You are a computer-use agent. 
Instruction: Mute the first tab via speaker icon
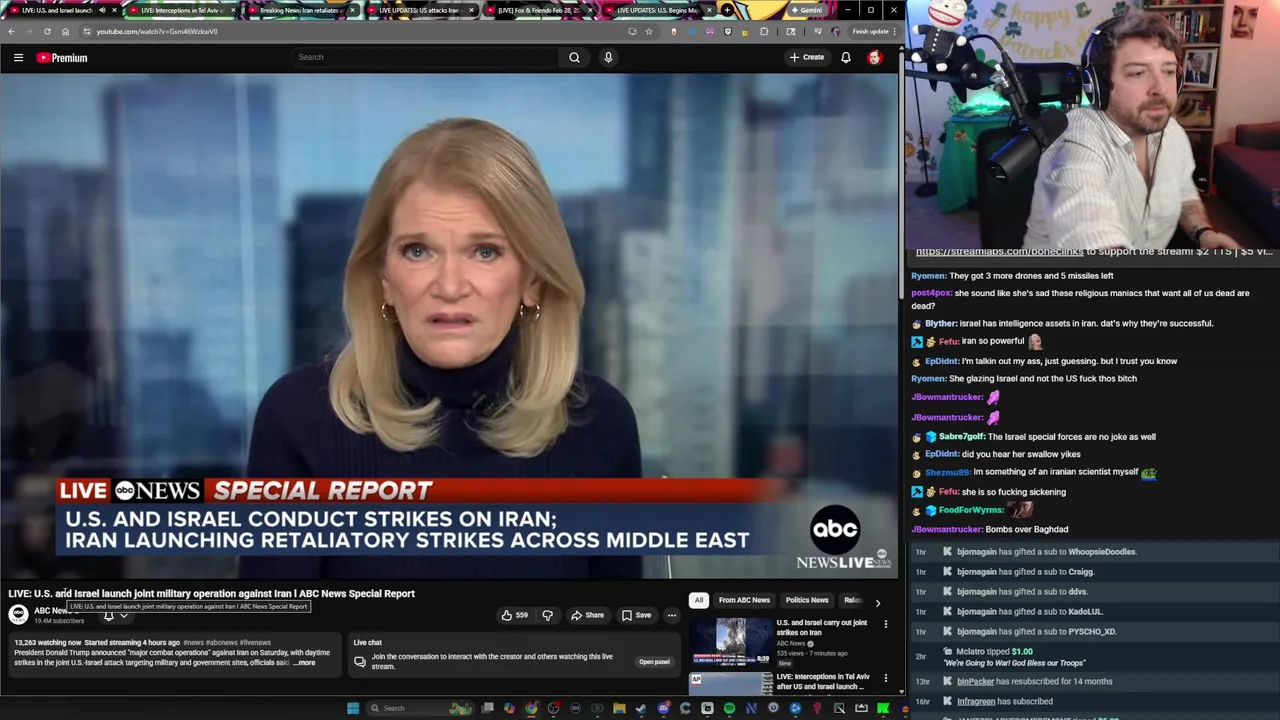(x=102, y=10)
